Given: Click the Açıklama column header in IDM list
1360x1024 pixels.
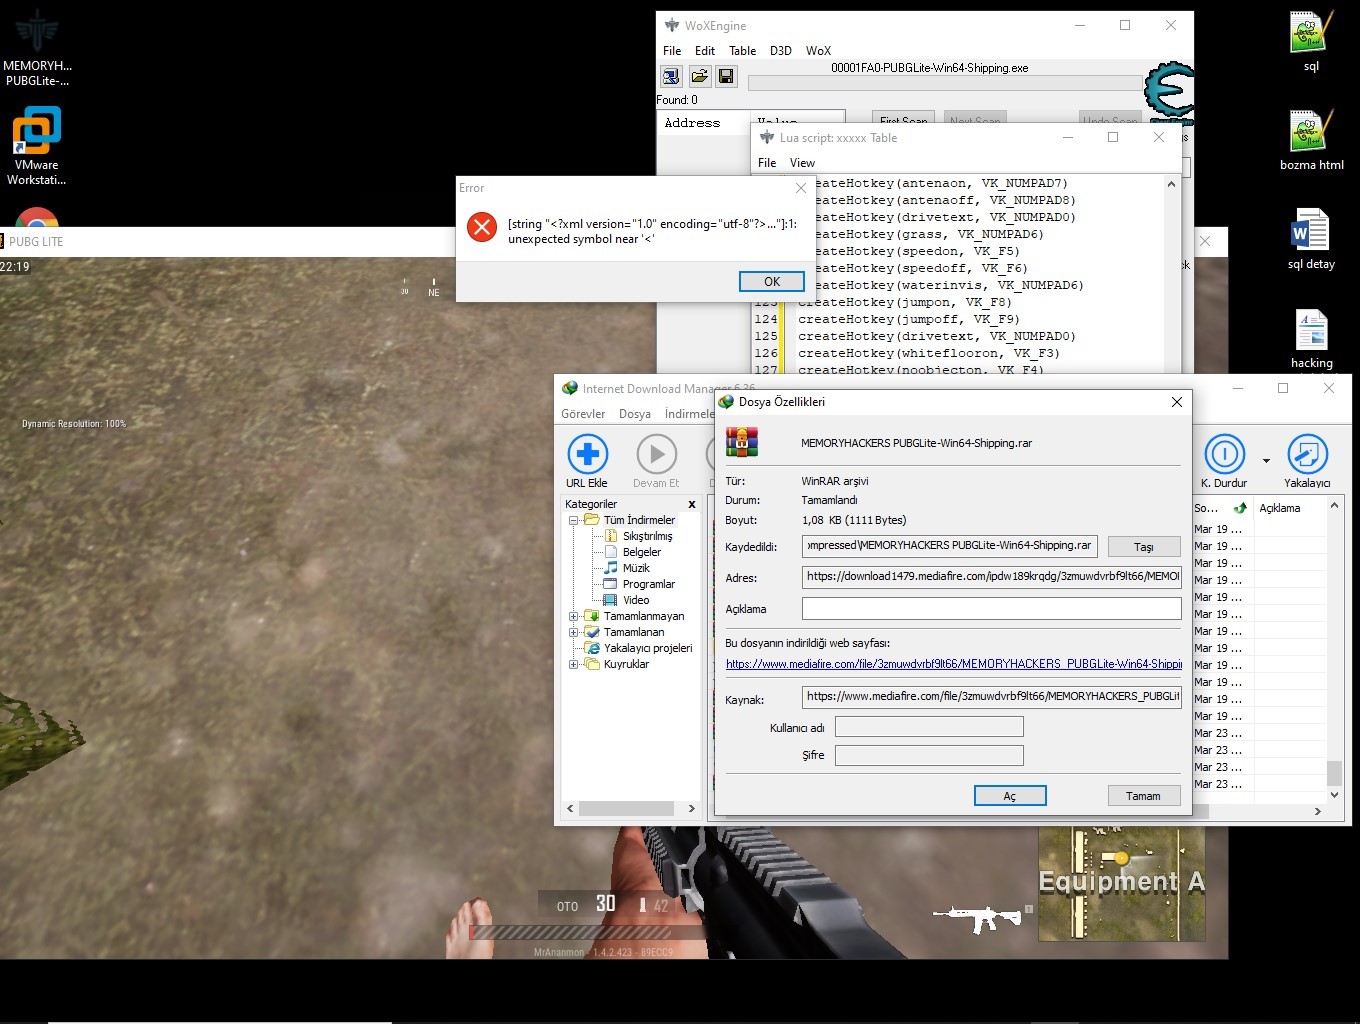Looking at the screenshot, I should (x=1289, y=508).
